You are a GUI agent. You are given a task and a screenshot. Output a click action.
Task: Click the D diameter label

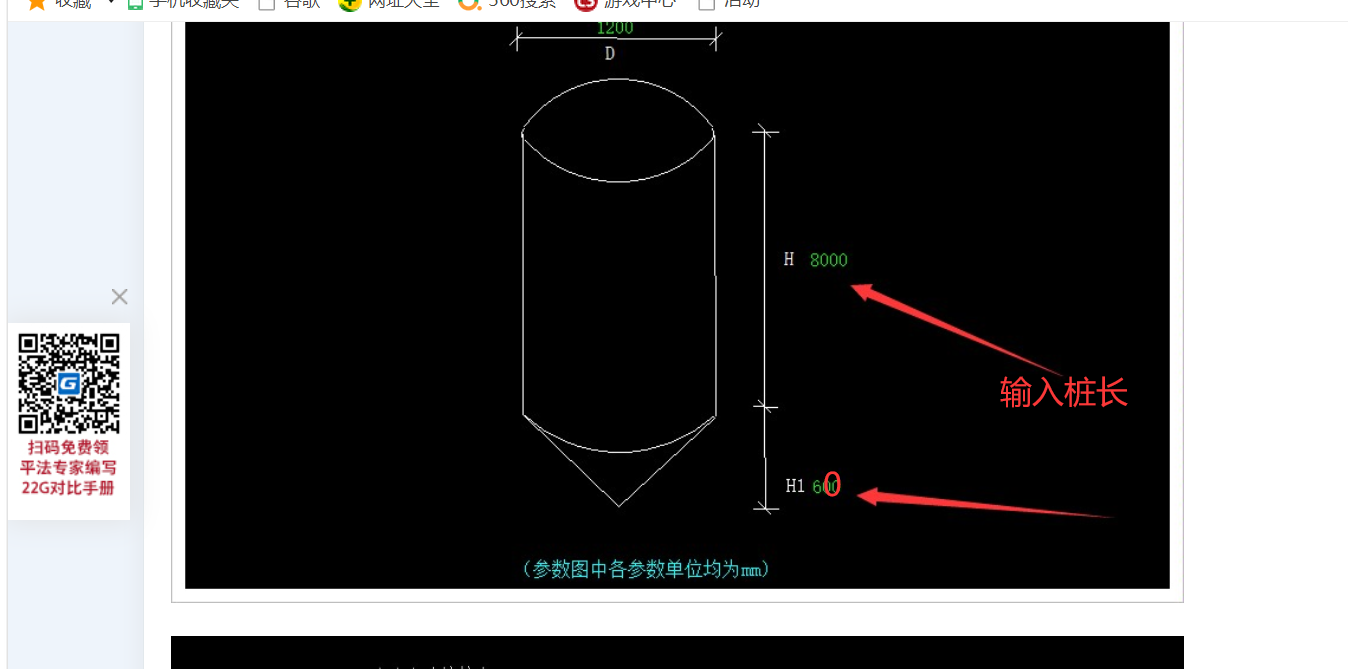pos(610,54)
